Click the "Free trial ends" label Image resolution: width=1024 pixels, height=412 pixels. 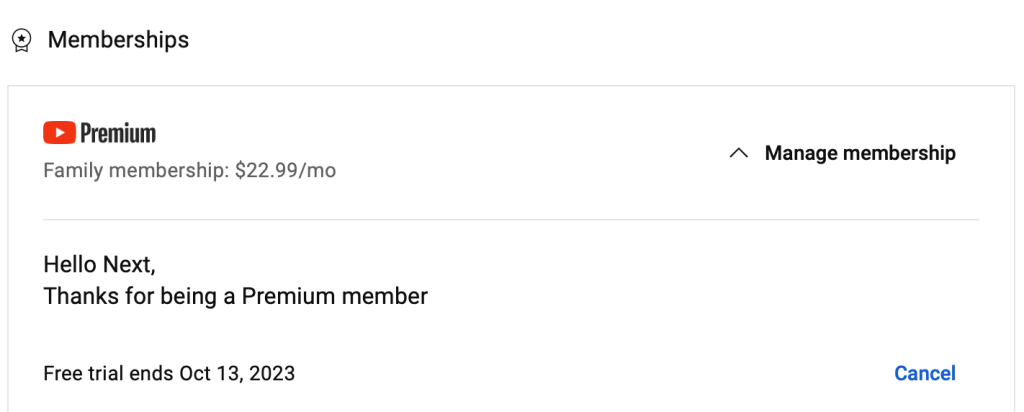(109, 374)
